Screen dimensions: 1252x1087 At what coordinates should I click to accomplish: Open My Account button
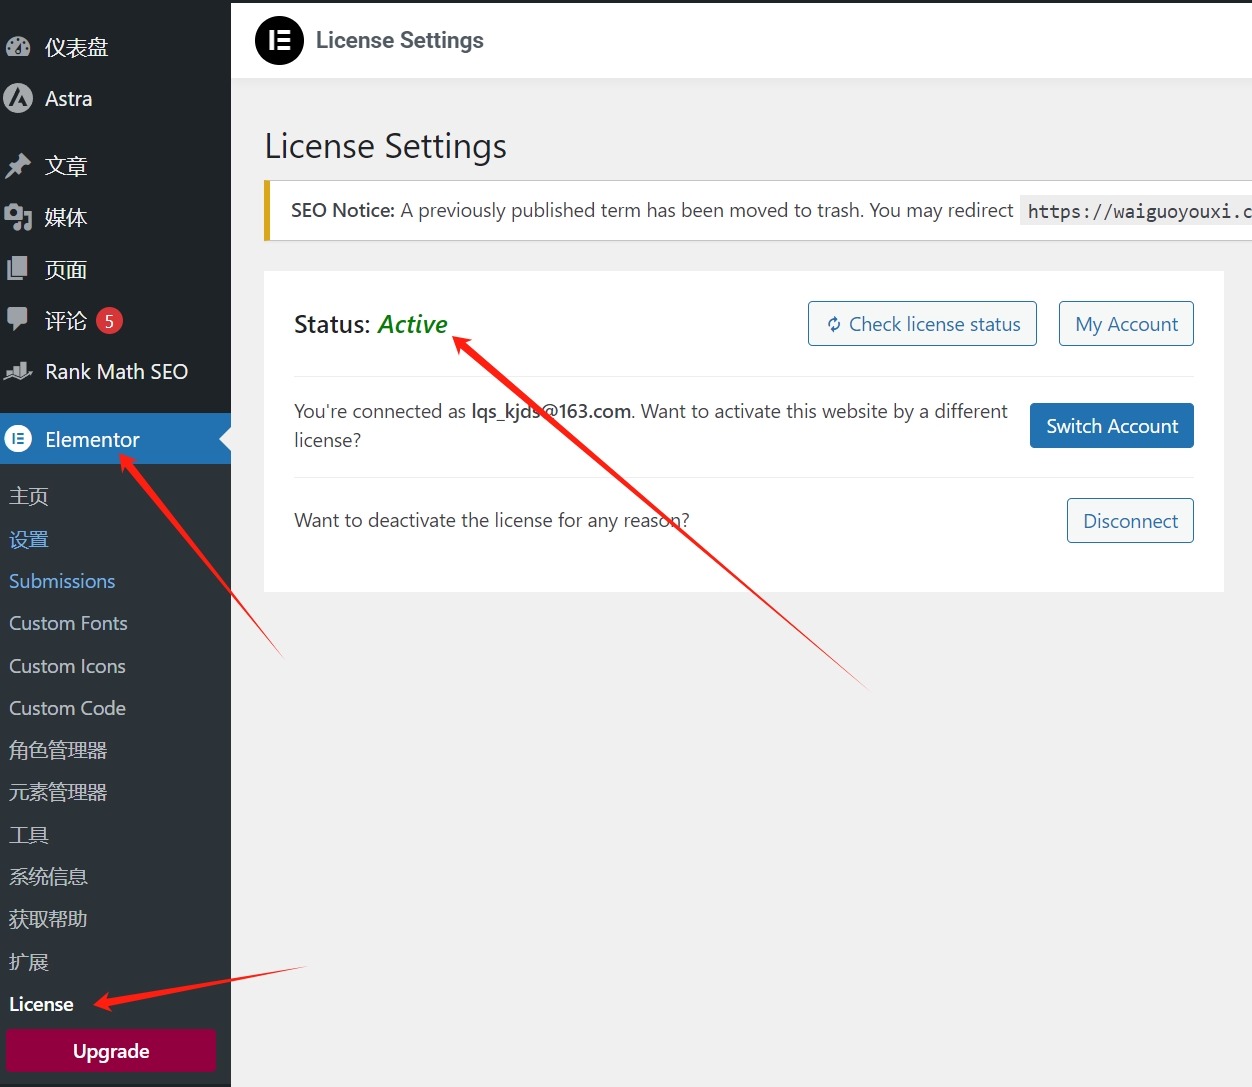pyautogui.click(x=1126, y=324)
